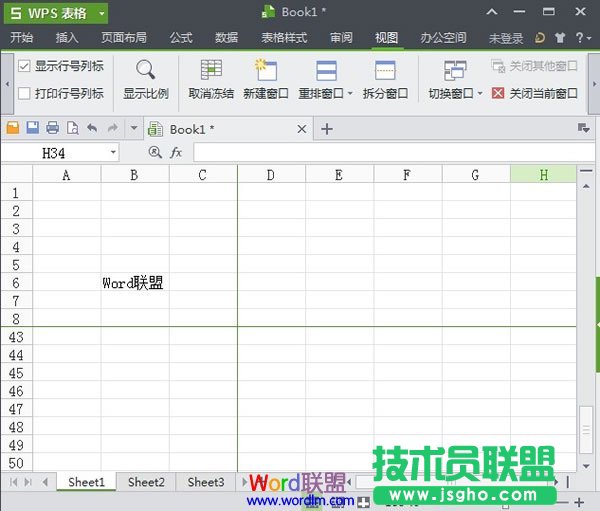Collapse the ribbon with the up caret

tap(492, 12)
